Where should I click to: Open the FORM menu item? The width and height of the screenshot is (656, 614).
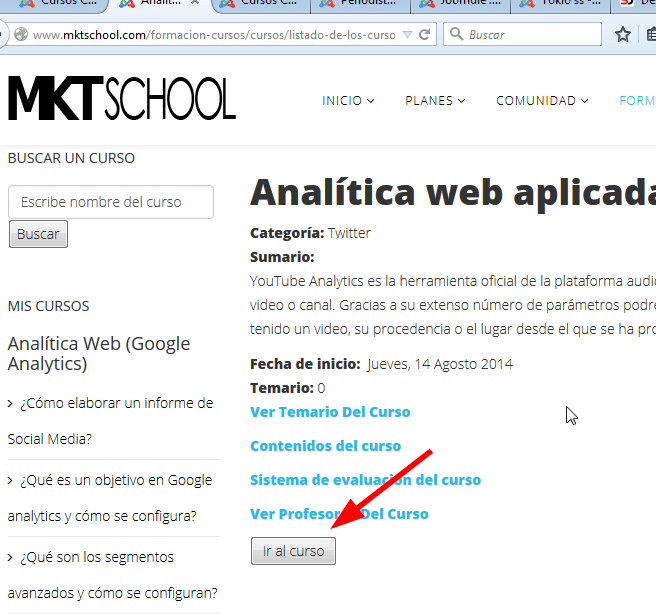pos(637,101)
